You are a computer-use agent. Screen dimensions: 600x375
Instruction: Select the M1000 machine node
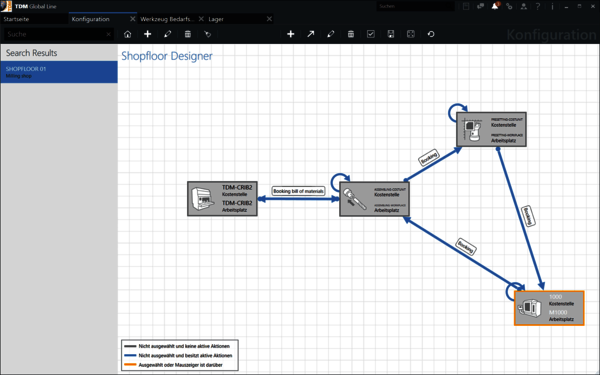tap(549, 308)
